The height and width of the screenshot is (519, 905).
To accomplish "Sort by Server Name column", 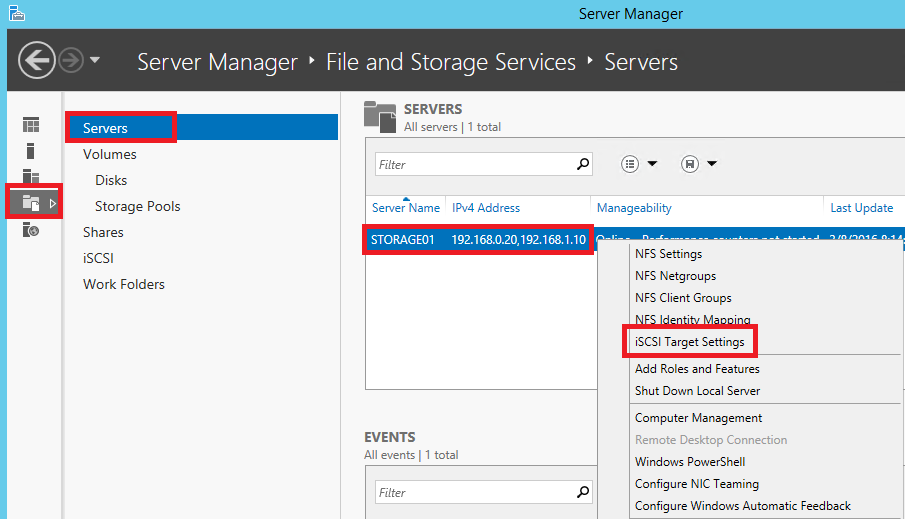I will (406, 208).
